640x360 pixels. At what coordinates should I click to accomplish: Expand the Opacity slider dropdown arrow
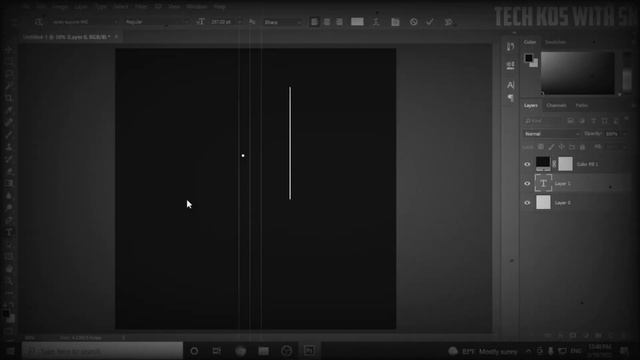click(625, 134)
